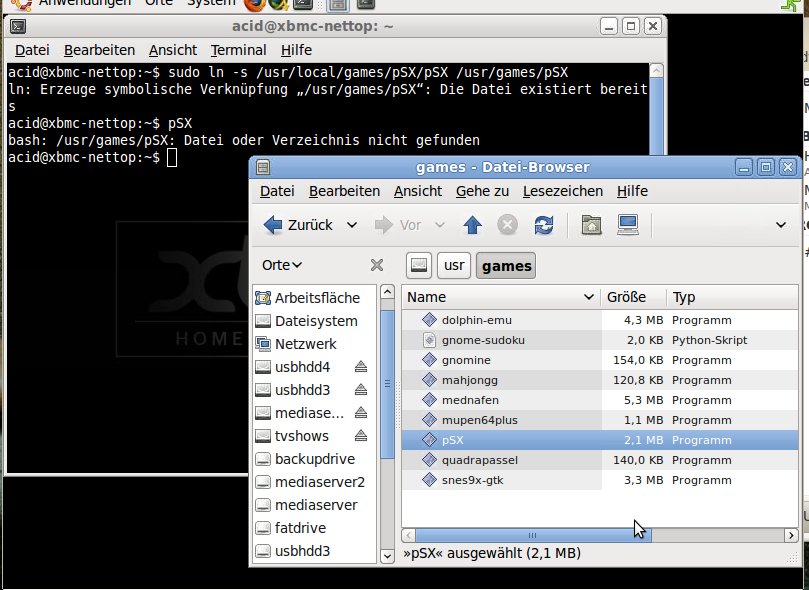
Task: Open Terminal menu in terminal window
Action: 238,50
